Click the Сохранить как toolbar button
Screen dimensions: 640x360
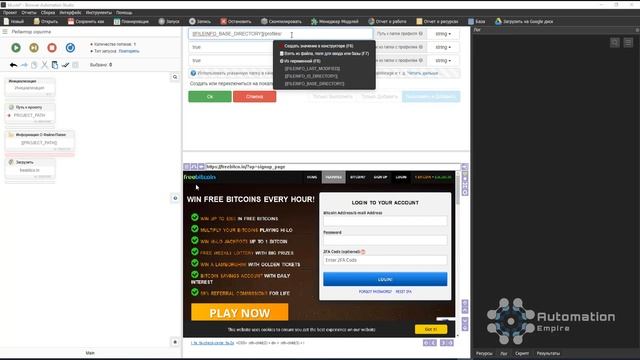pos(86,21)
